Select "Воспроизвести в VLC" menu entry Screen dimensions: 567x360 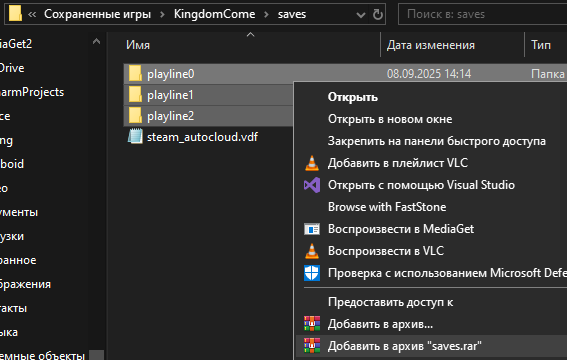click(385, 251)
